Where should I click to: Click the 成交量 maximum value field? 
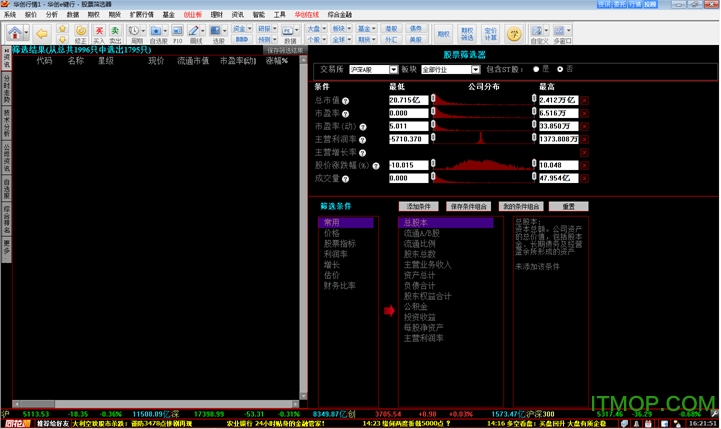558,178
